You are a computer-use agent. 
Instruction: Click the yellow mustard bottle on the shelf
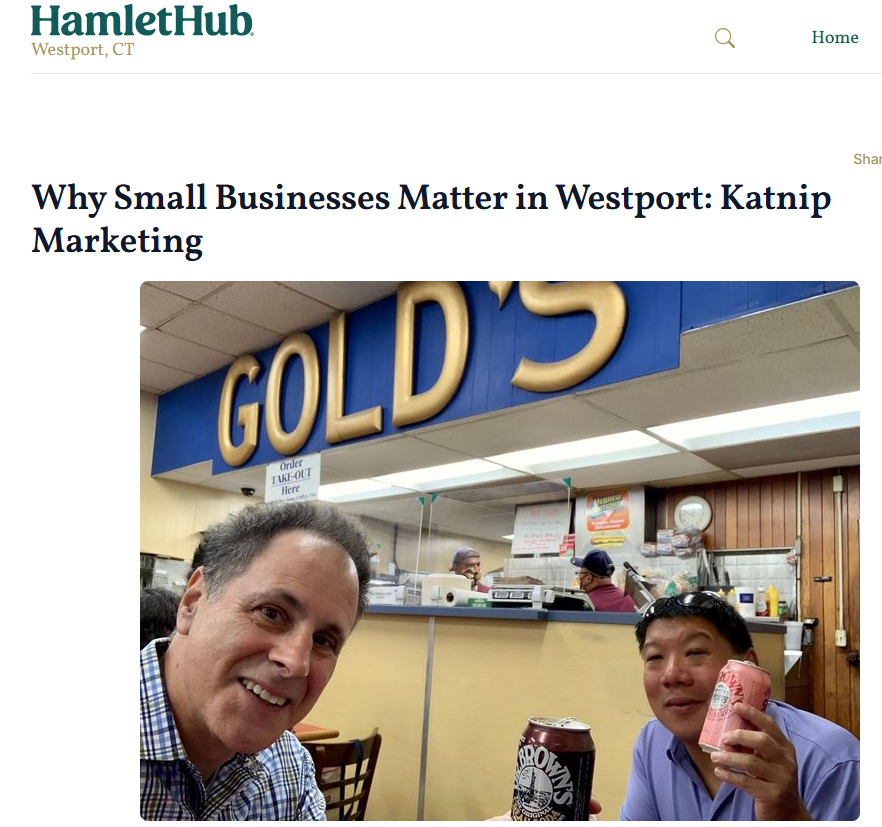pos(772,599)
